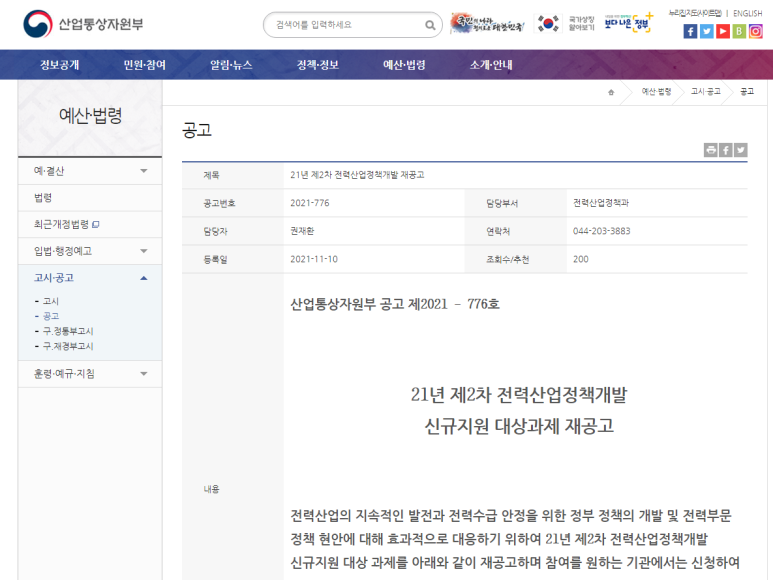
Task: Expand the 예·결산 sidebar section
Action: coord(90,171)
